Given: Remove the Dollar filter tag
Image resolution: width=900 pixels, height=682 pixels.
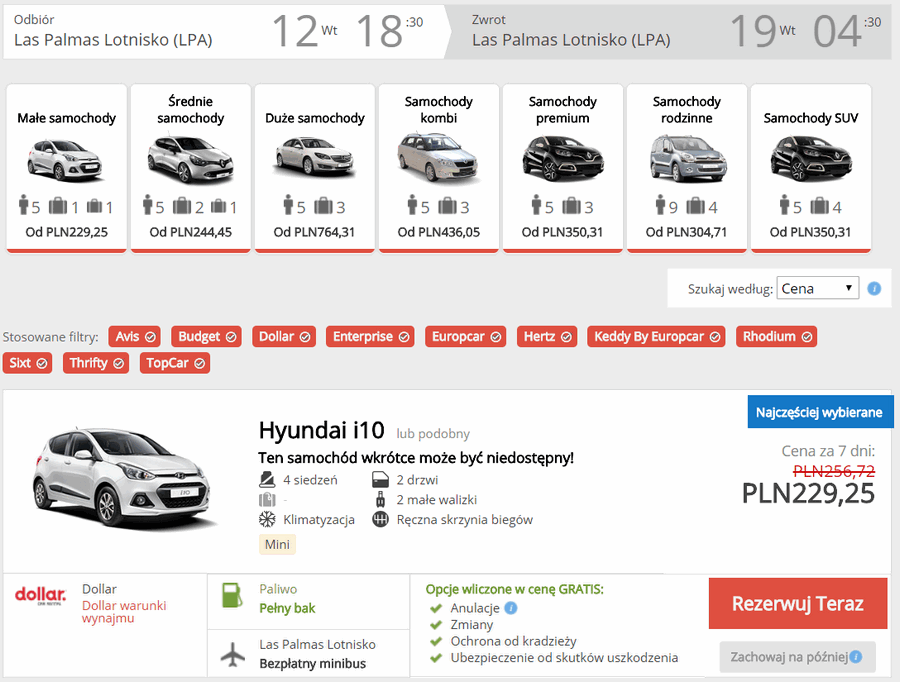Looking at the screenshot, I should click(x=284, y=336).
